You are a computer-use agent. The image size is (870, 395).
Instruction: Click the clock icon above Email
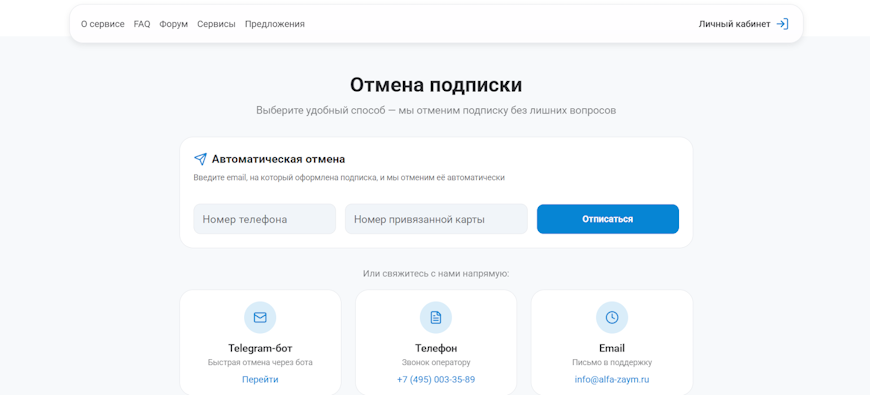(x=612, y=317)
